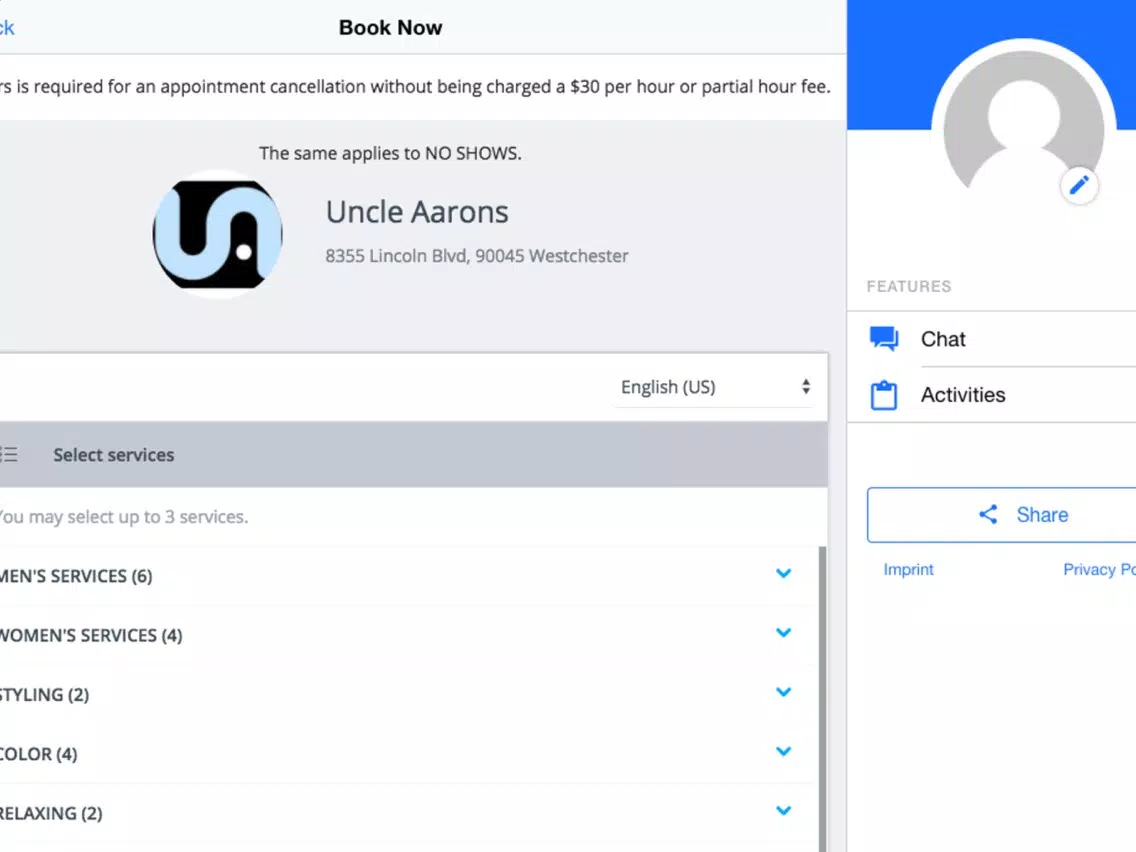1136x852 pixels.
Task: Open the Privacy Policy link
Action: tap(1099, 569)
